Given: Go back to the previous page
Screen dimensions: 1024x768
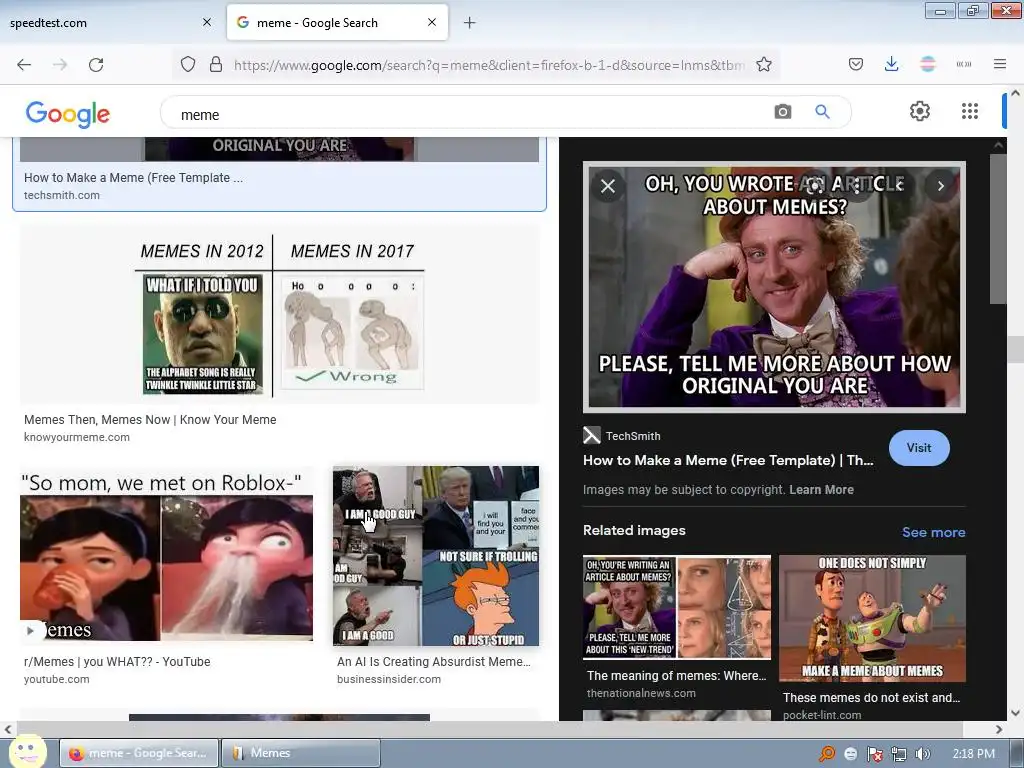Looking at the screenshot, I should pos(24,65).
